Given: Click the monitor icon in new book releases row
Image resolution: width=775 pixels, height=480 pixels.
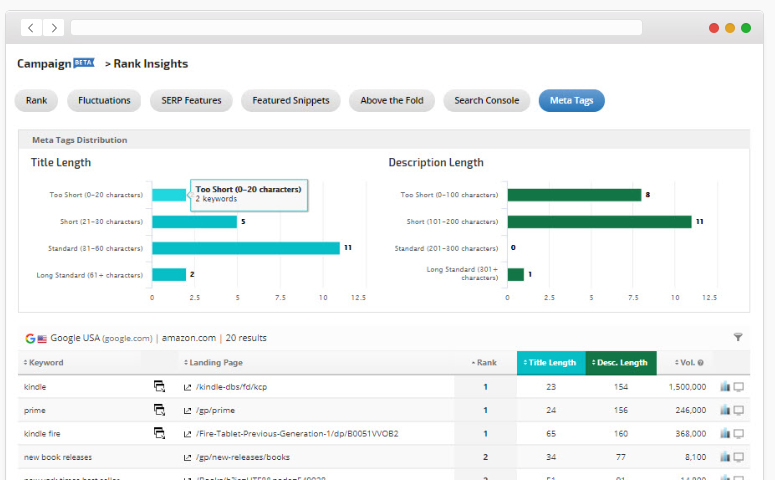Looking at the screenshot, I should pyautogui.click(x=739, y=458).
